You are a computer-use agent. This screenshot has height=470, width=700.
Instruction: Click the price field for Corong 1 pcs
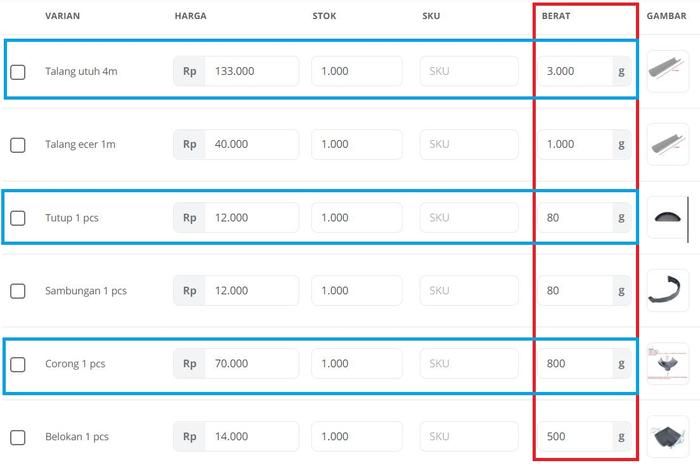click(250, 364)
